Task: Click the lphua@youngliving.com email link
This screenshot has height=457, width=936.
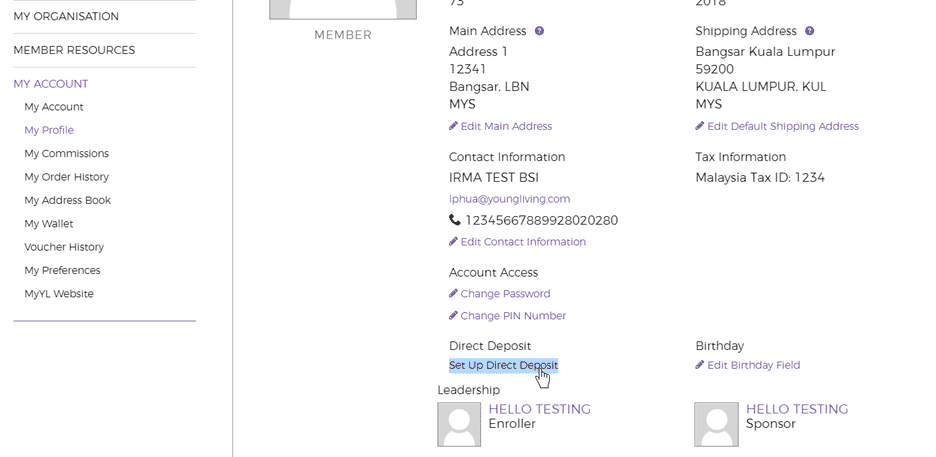Action: (509, 199)
